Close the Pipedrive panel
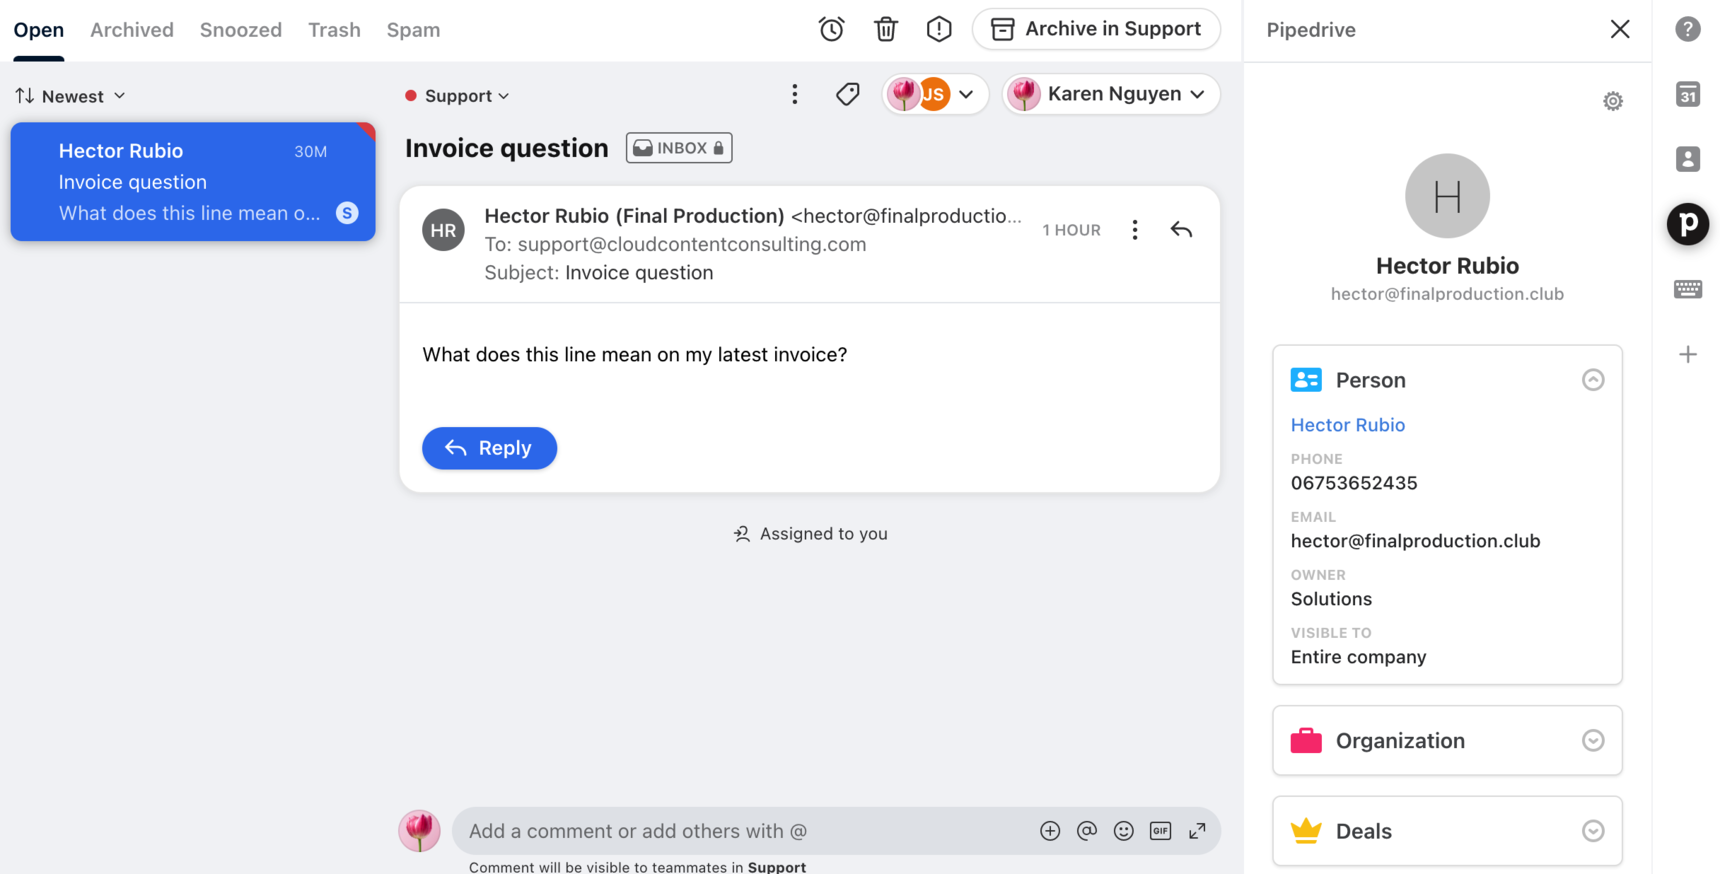The image size is (1720, 874). [x=1620, y=29]
